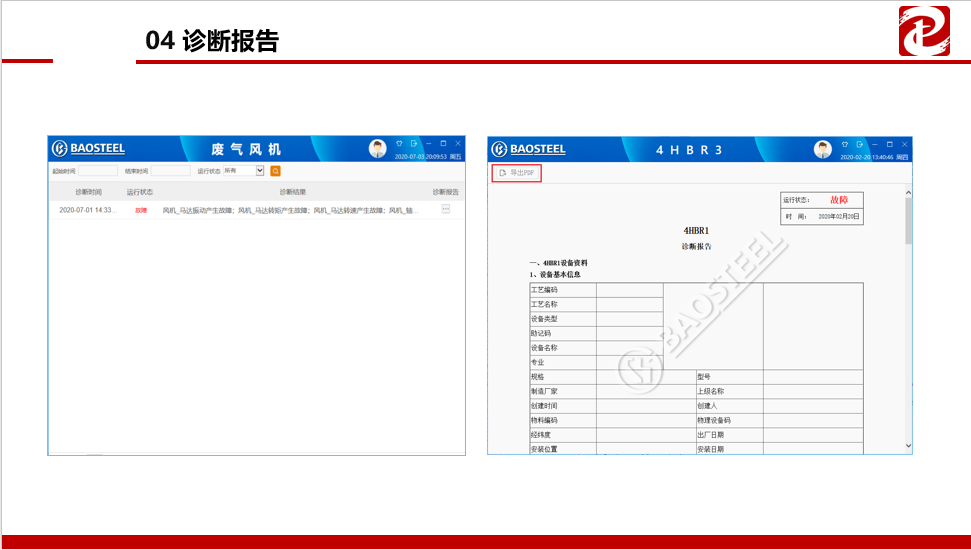971x550 pixels.
Task: Click the 诊断时间 column header
Action: click(88, 191)
